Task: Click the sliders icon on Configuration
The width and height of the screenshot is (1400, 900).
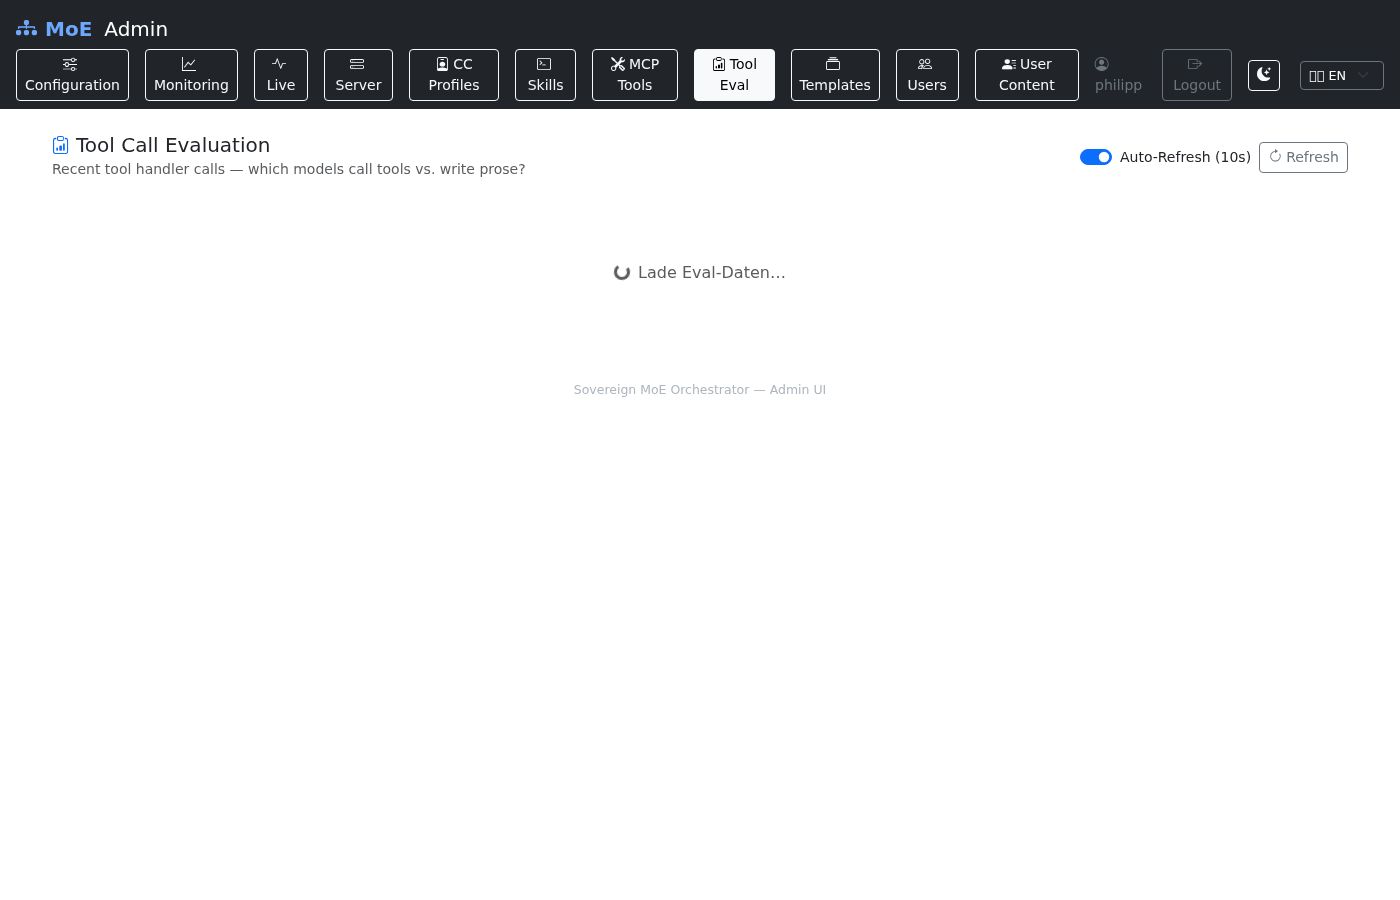Action: tap(70, 64)
